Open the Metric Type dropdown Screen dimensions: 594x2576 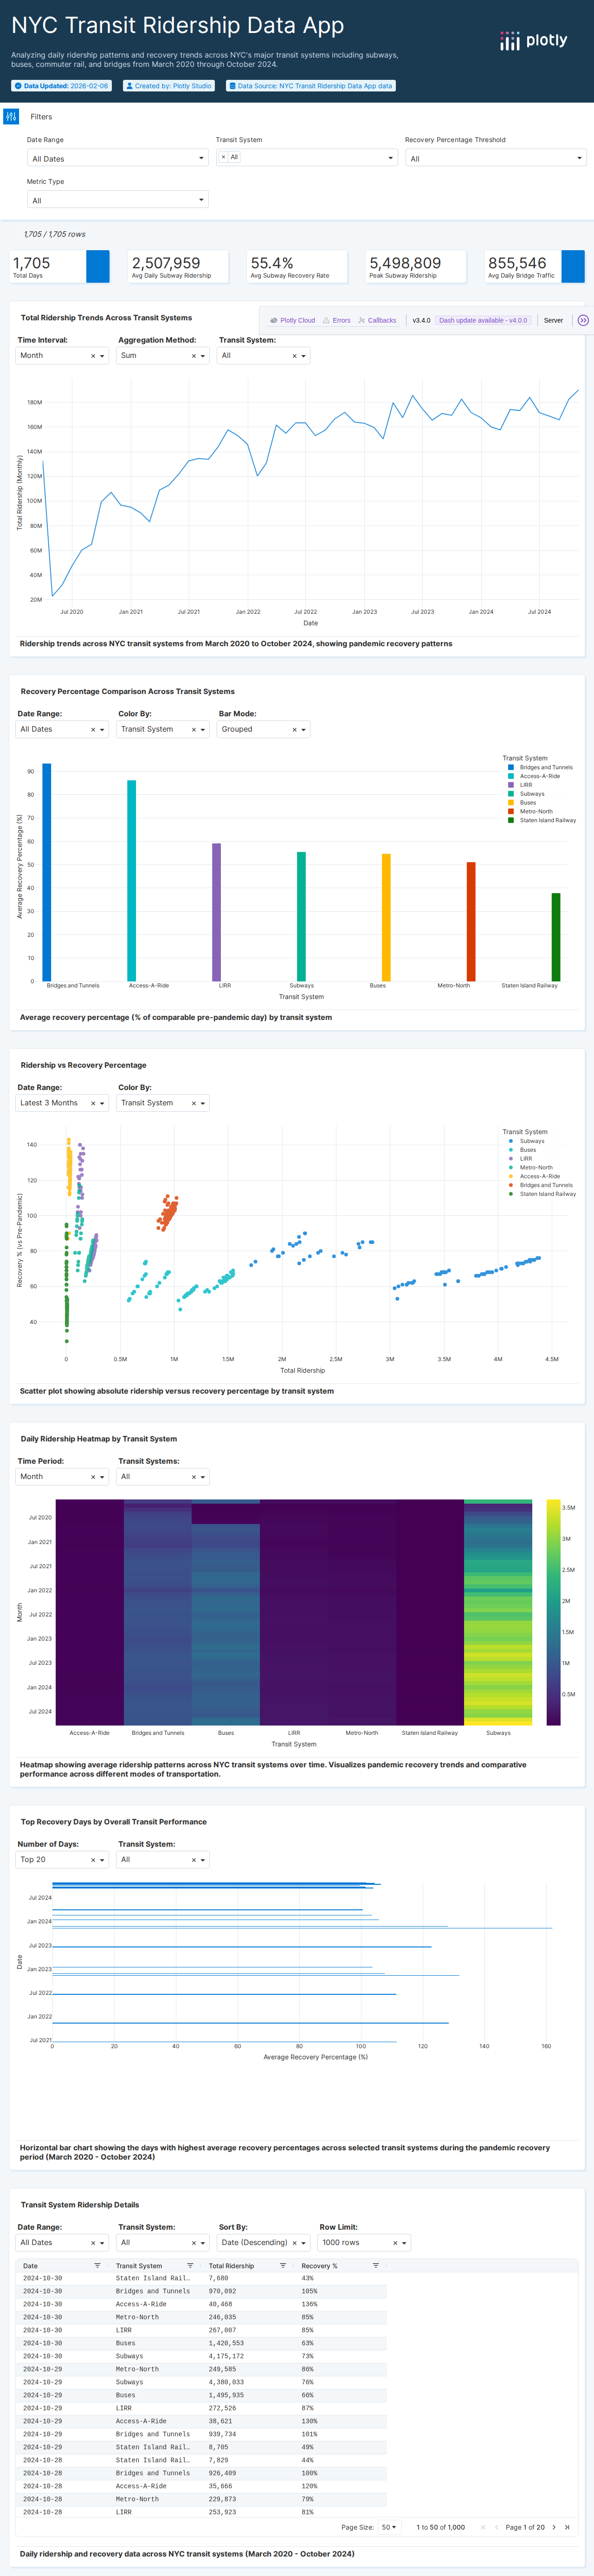[x=117, y=200]
